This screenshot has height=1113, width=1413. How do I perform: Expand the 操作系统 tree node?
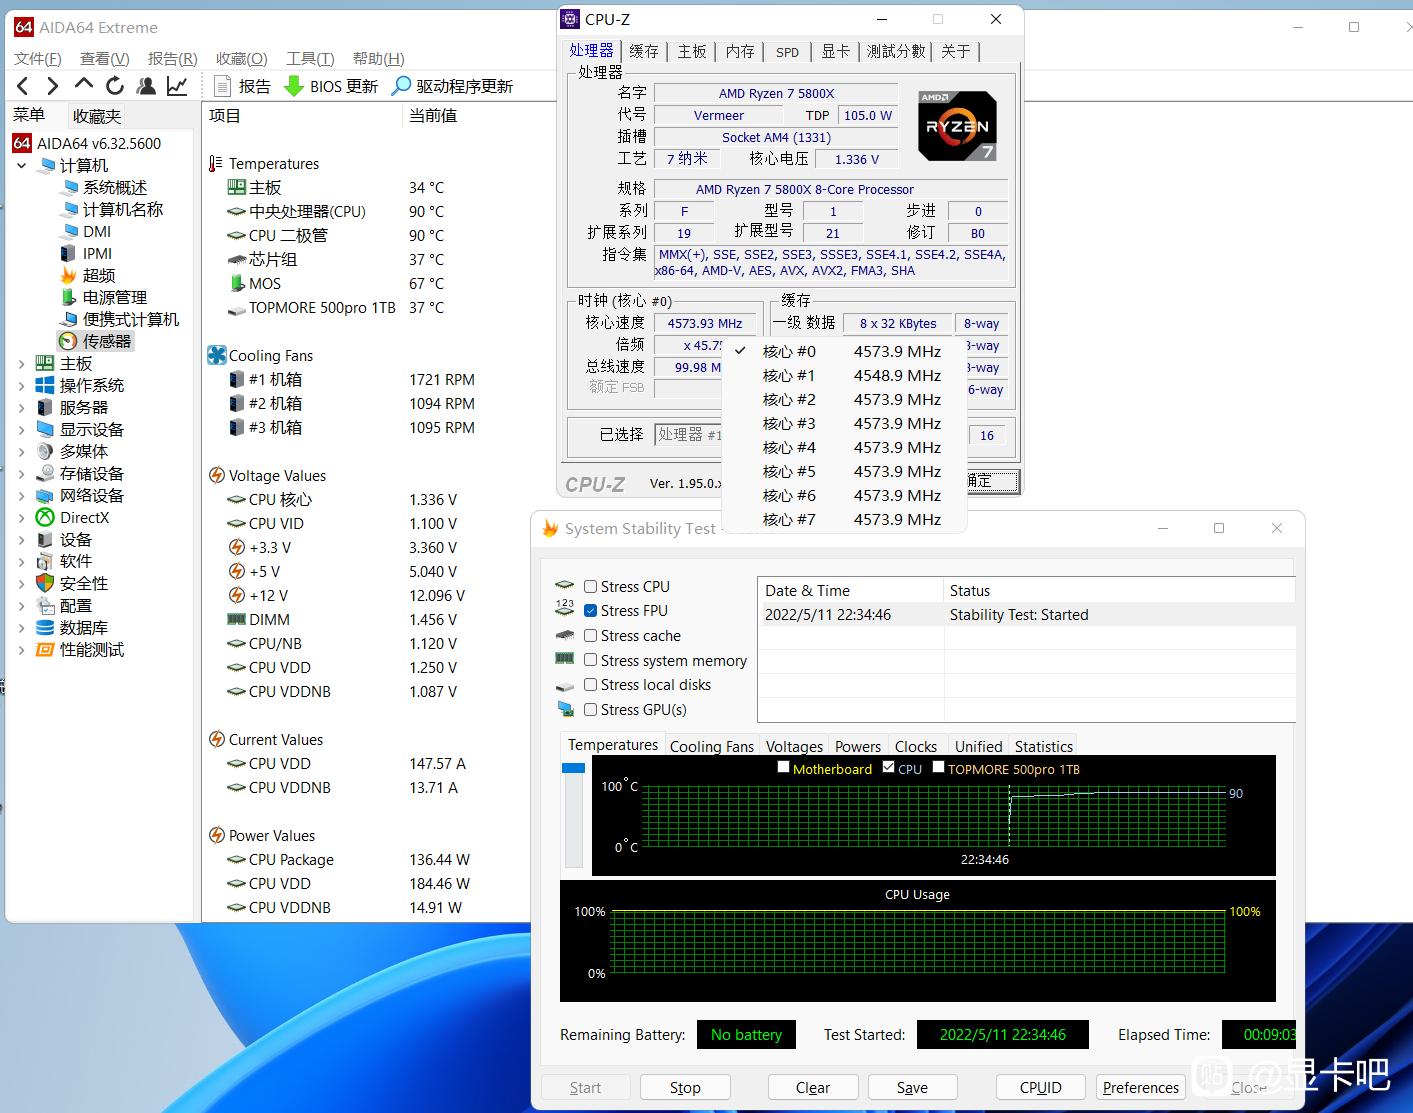click(x=22, y=385)
